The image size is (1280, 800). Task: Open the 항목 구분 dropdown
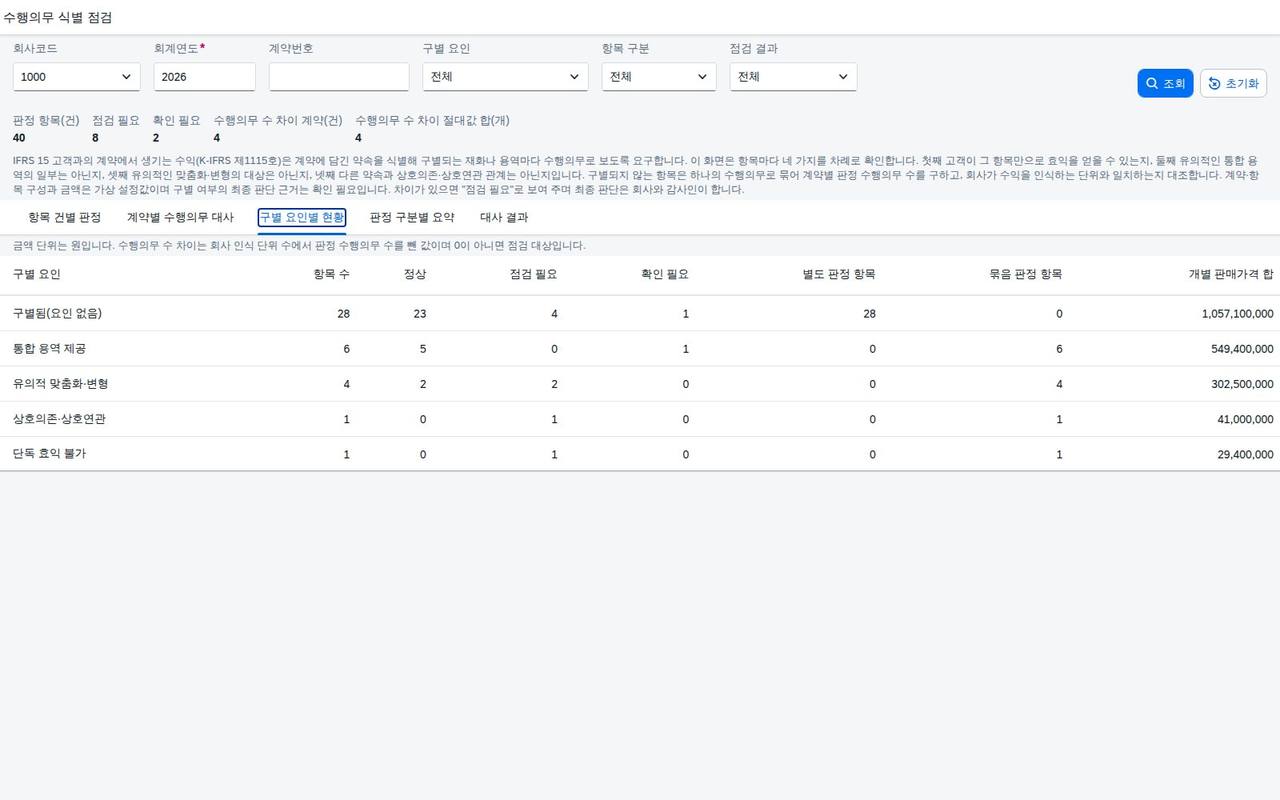coord(659,77)
